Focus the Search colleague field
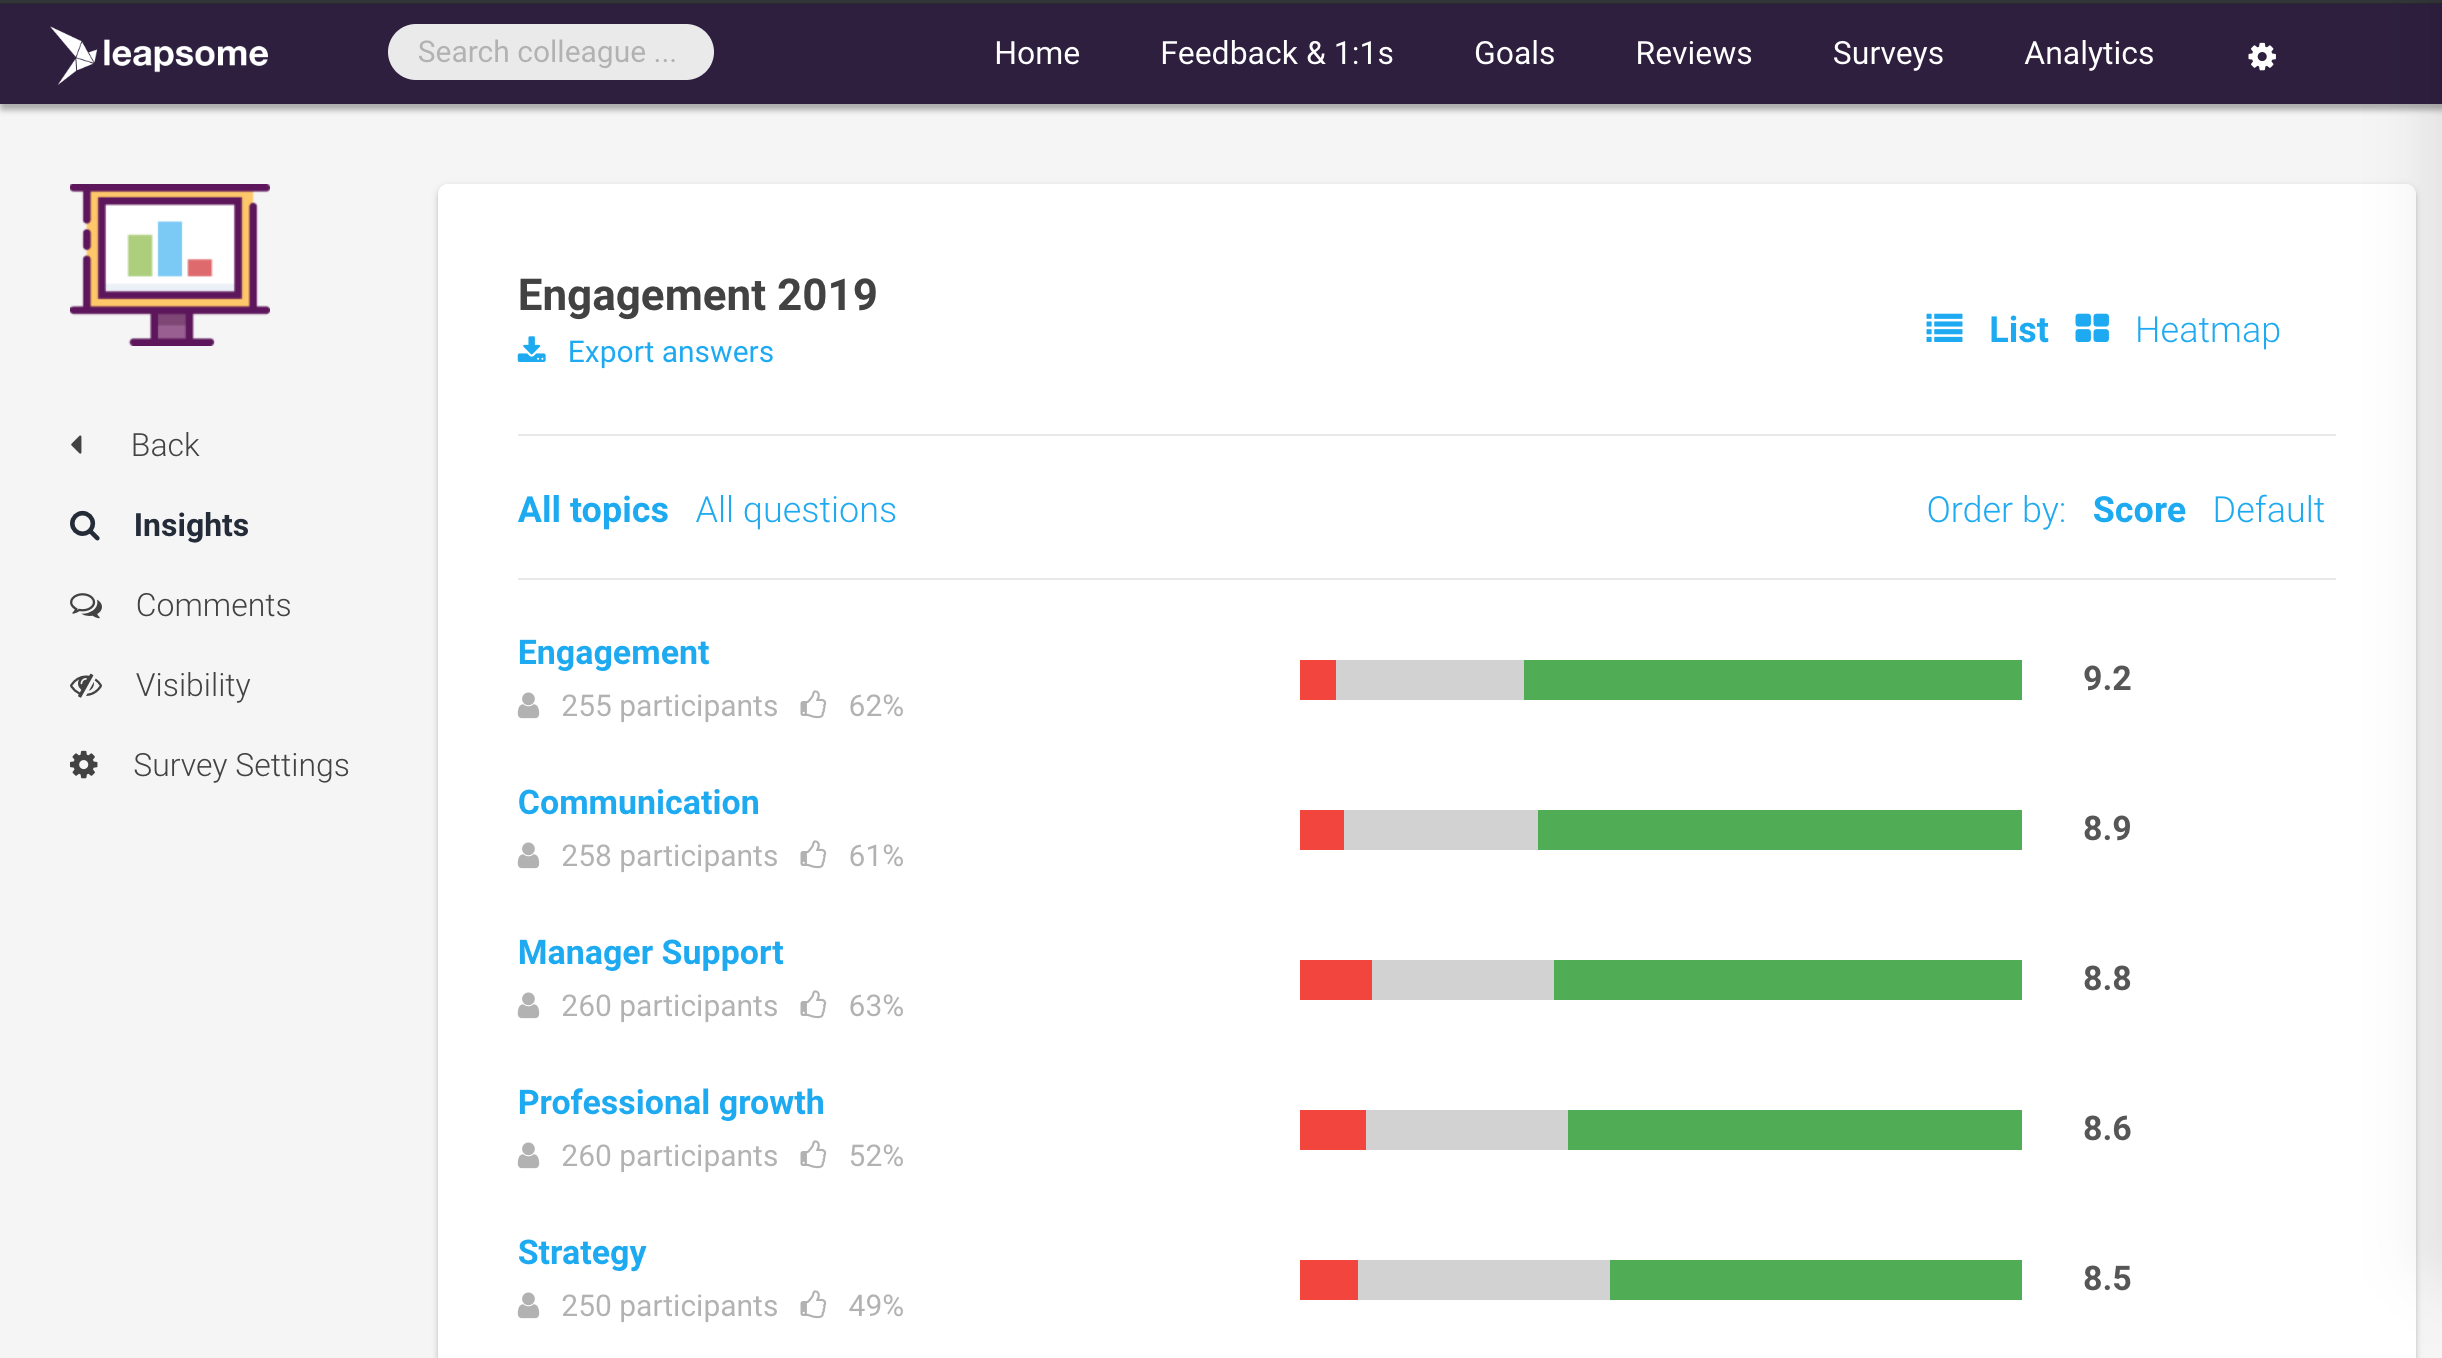The image size is (2442, 1358). pyautogui.click(x=550, y=52)
